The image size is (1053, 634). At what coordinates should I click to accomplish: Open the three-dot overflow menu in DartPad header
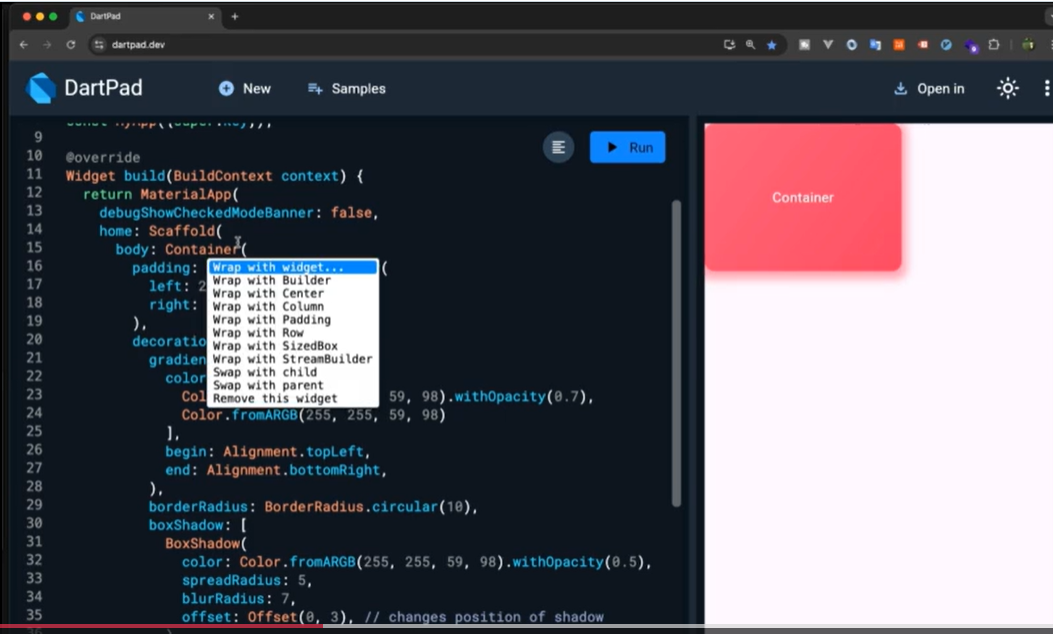[1046, 88]
